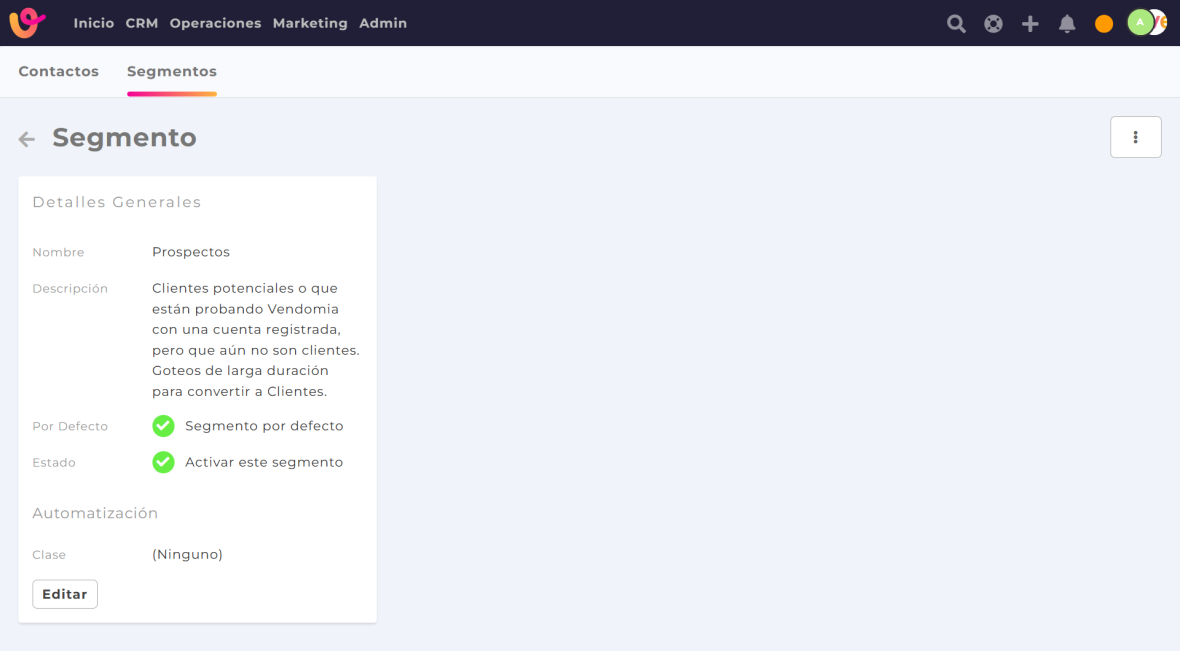Go back using the left arrow icon
This screenshot has width=1180, height=651.
[x=27, y=139]
